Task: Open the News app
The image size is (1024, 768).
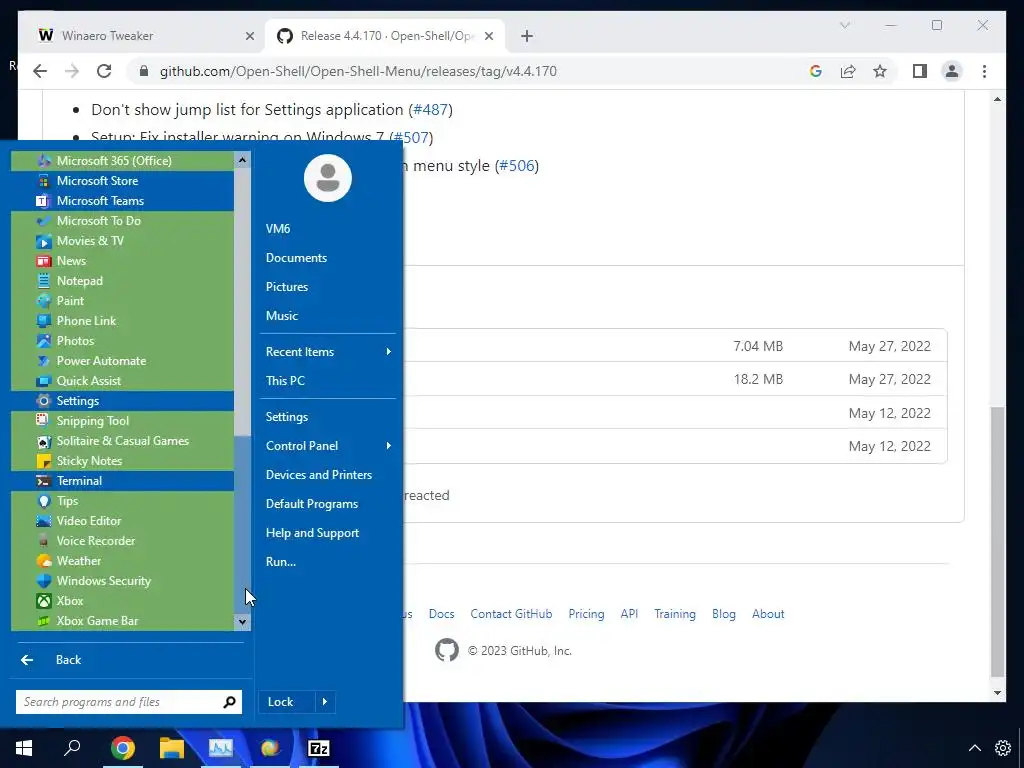Action: tap(122, 261)
